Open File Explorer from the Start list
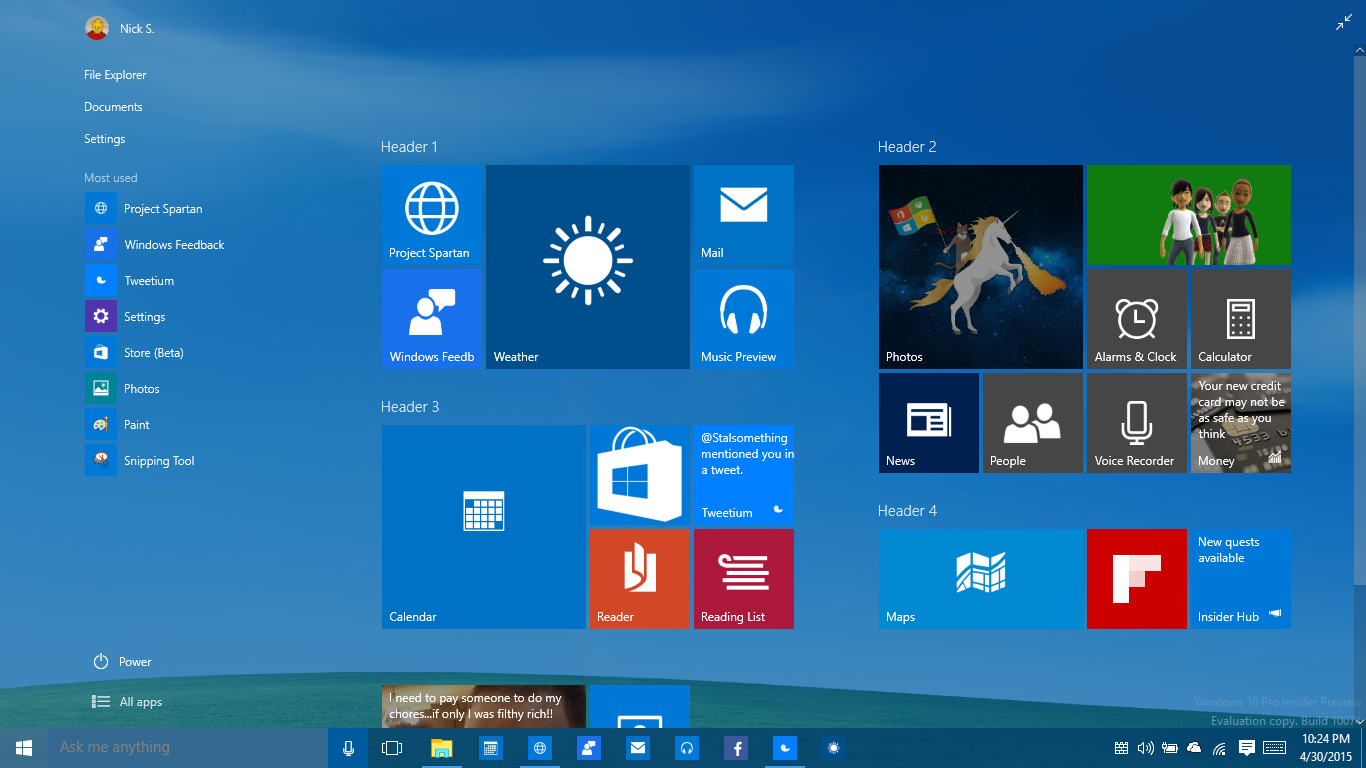This screenshot has width=1366, height=768. 115,75
